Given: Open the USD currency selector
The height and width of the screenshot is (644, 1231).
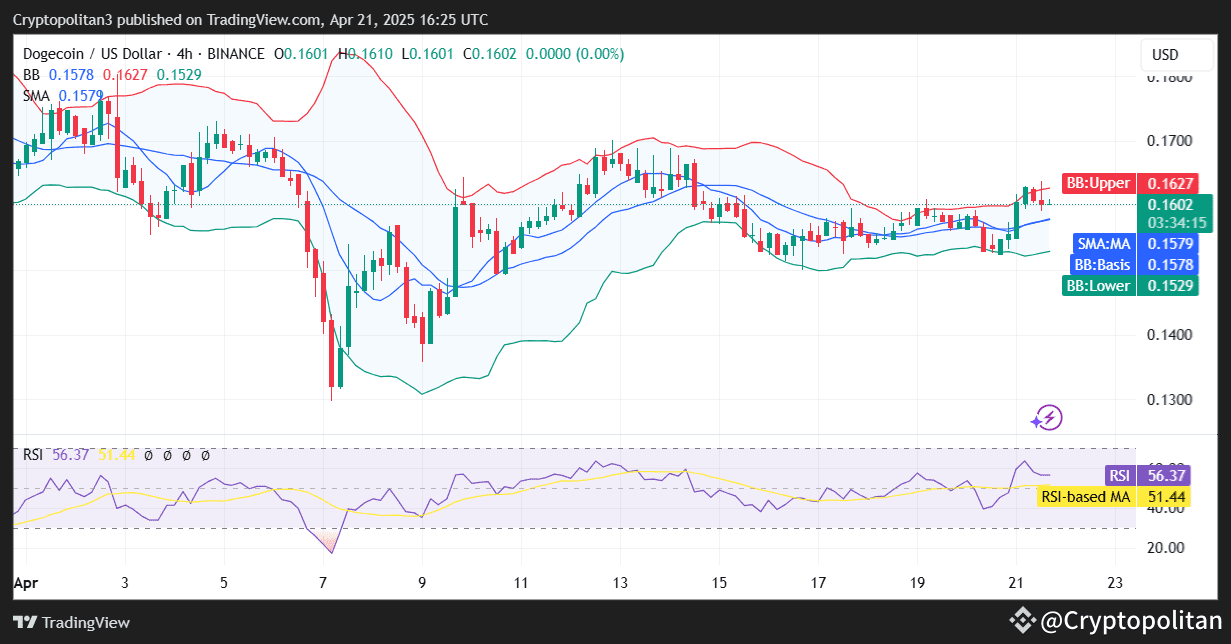Looking at the screenshot, I should tap(1176, 54).
